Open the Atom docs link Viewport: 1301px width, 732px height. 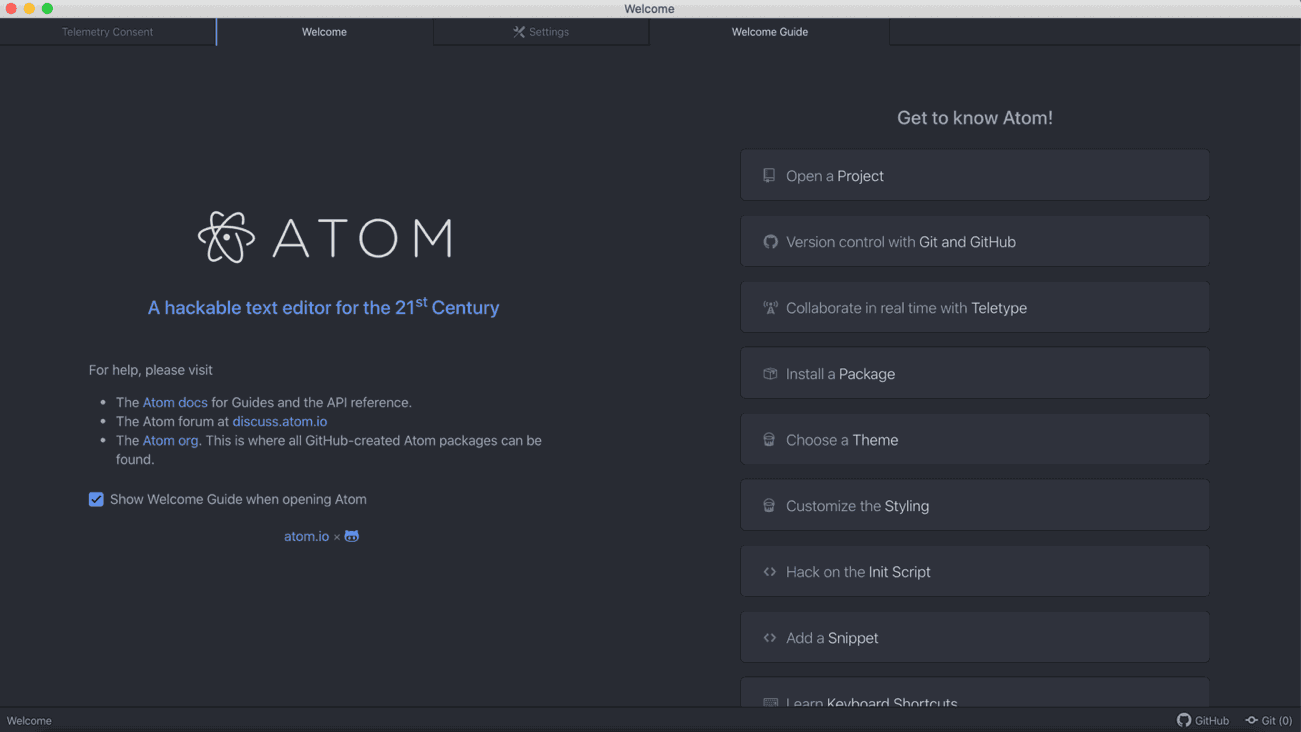click(x=175, y=402)
